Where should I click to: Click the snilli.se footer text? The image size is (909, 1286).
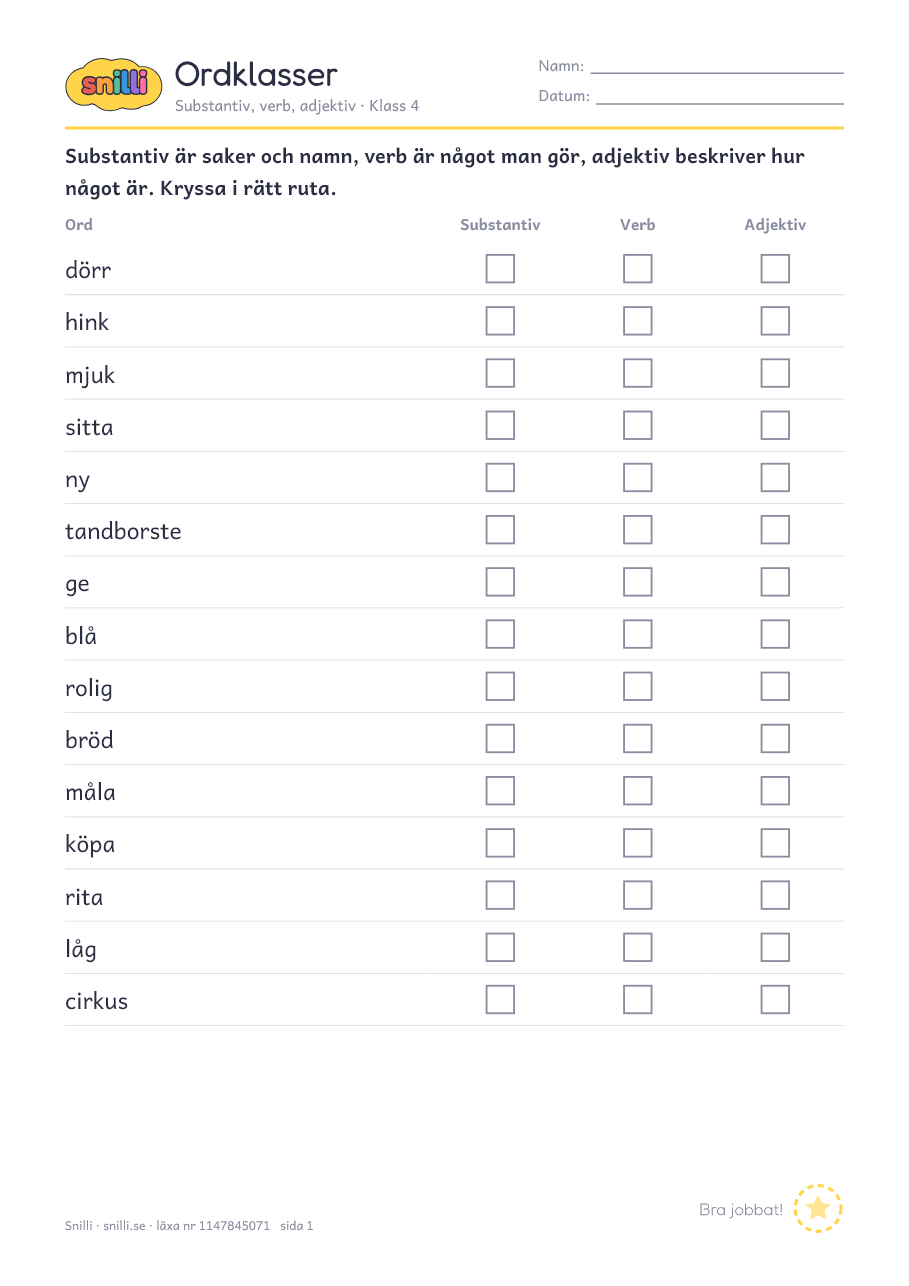(x=124, y=1226)
